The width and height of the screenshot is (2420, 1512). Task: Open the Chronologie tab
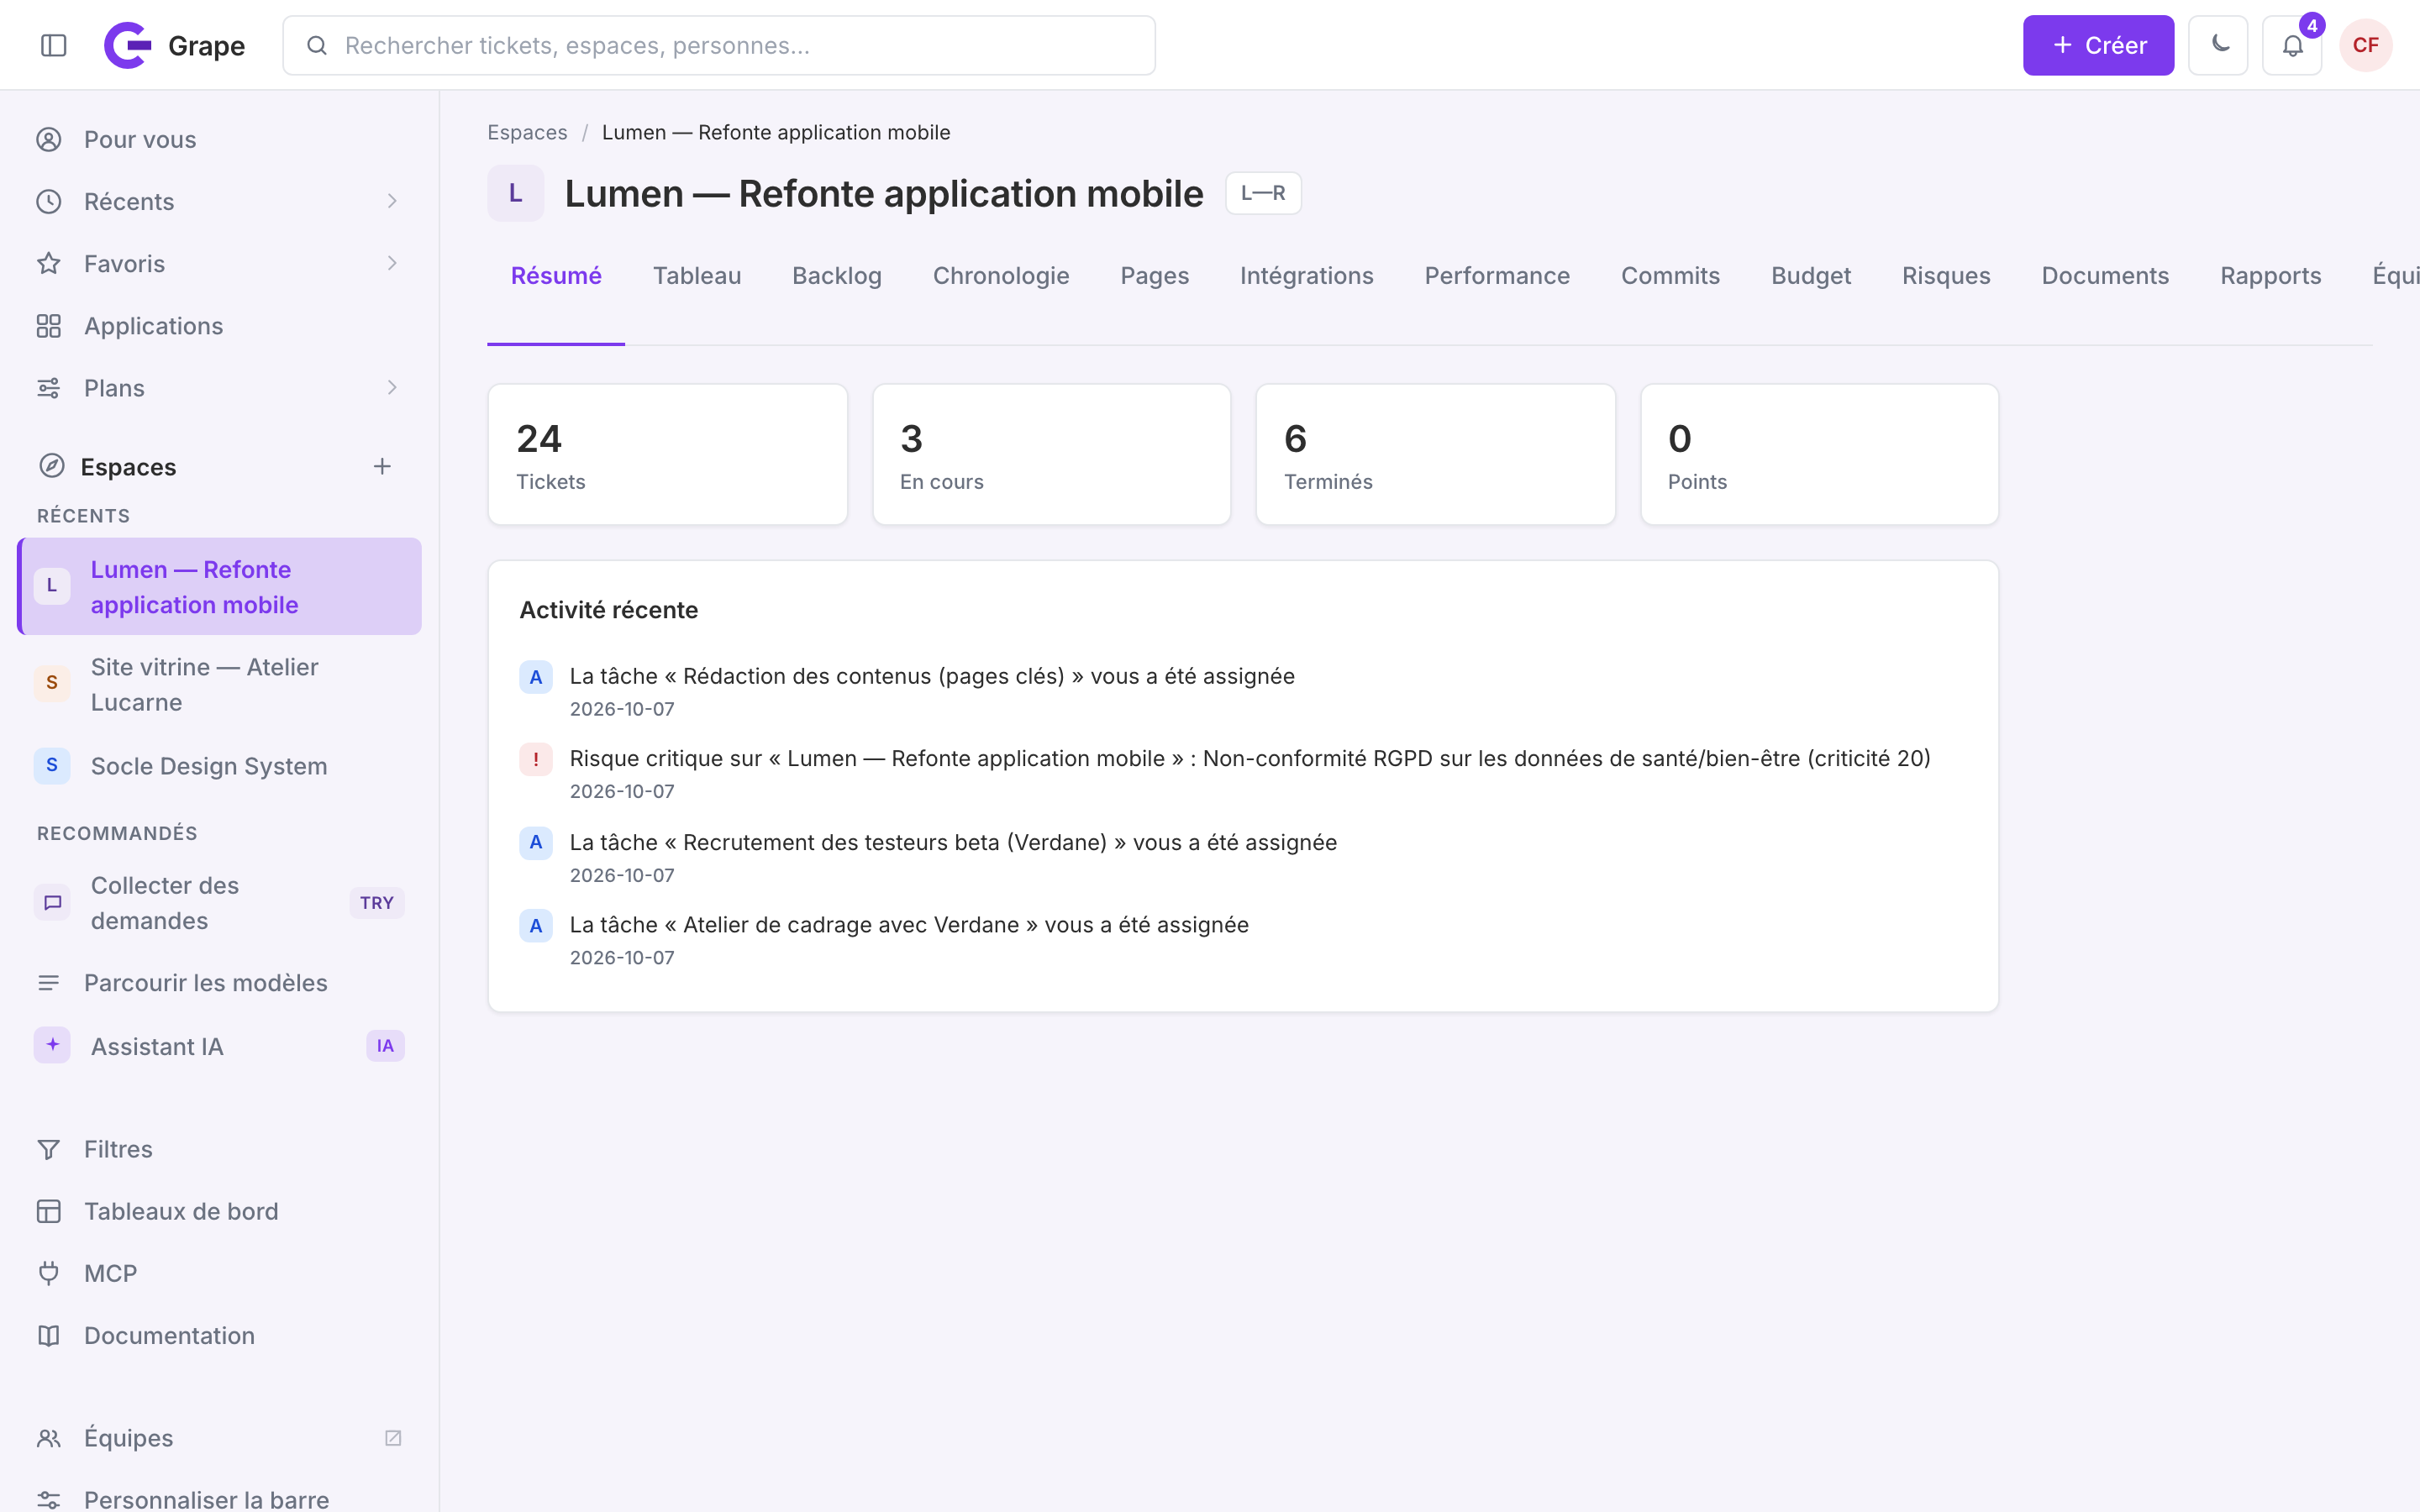pos(1001,276)
